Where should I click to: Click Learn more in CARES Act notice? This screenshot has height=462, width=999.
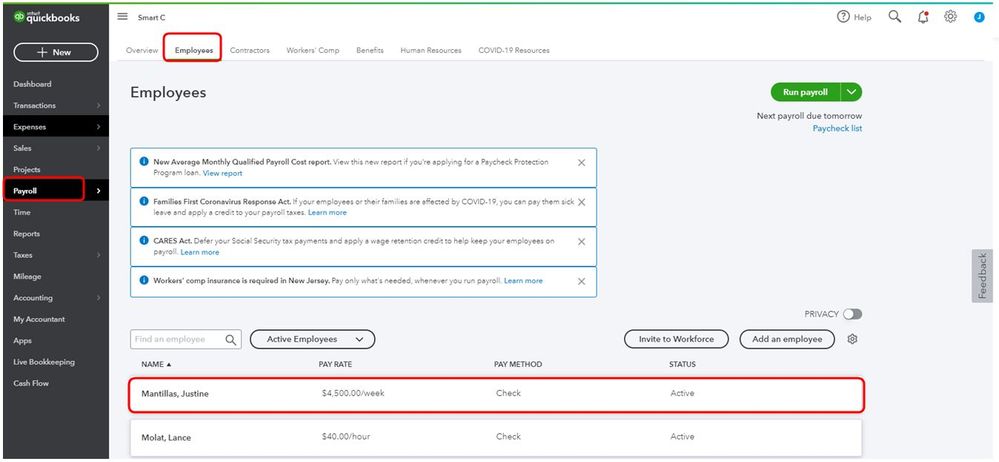tap(199, 252)
